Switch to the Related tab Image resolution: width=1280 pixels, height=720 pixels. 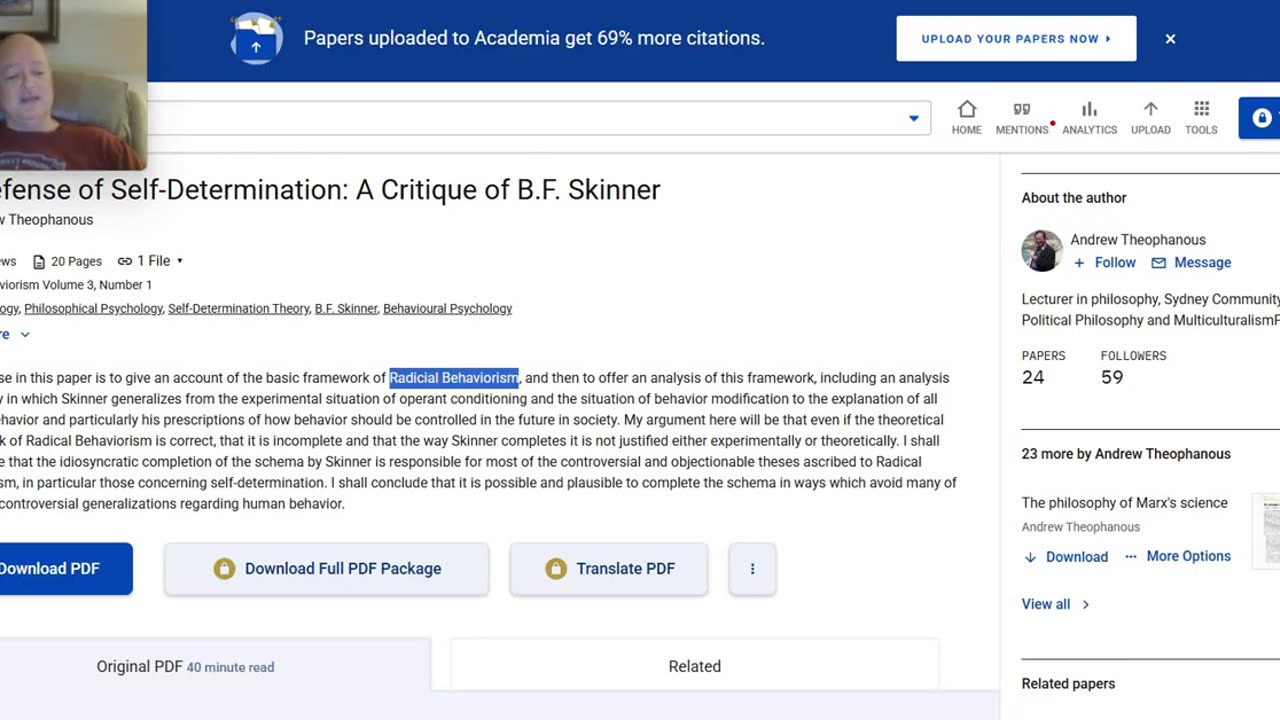(694, 666)
